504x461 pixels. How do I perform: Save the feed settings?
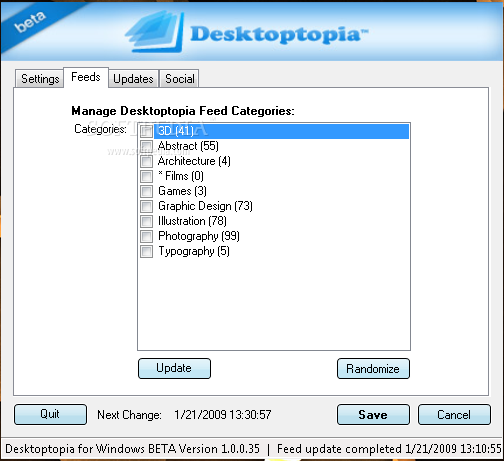click(x=373, y=414)
